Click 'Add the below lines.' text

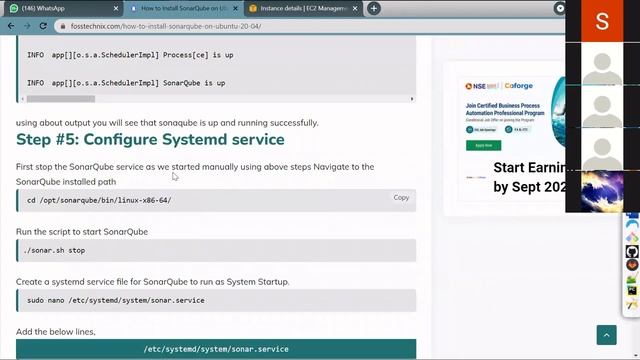56,332
